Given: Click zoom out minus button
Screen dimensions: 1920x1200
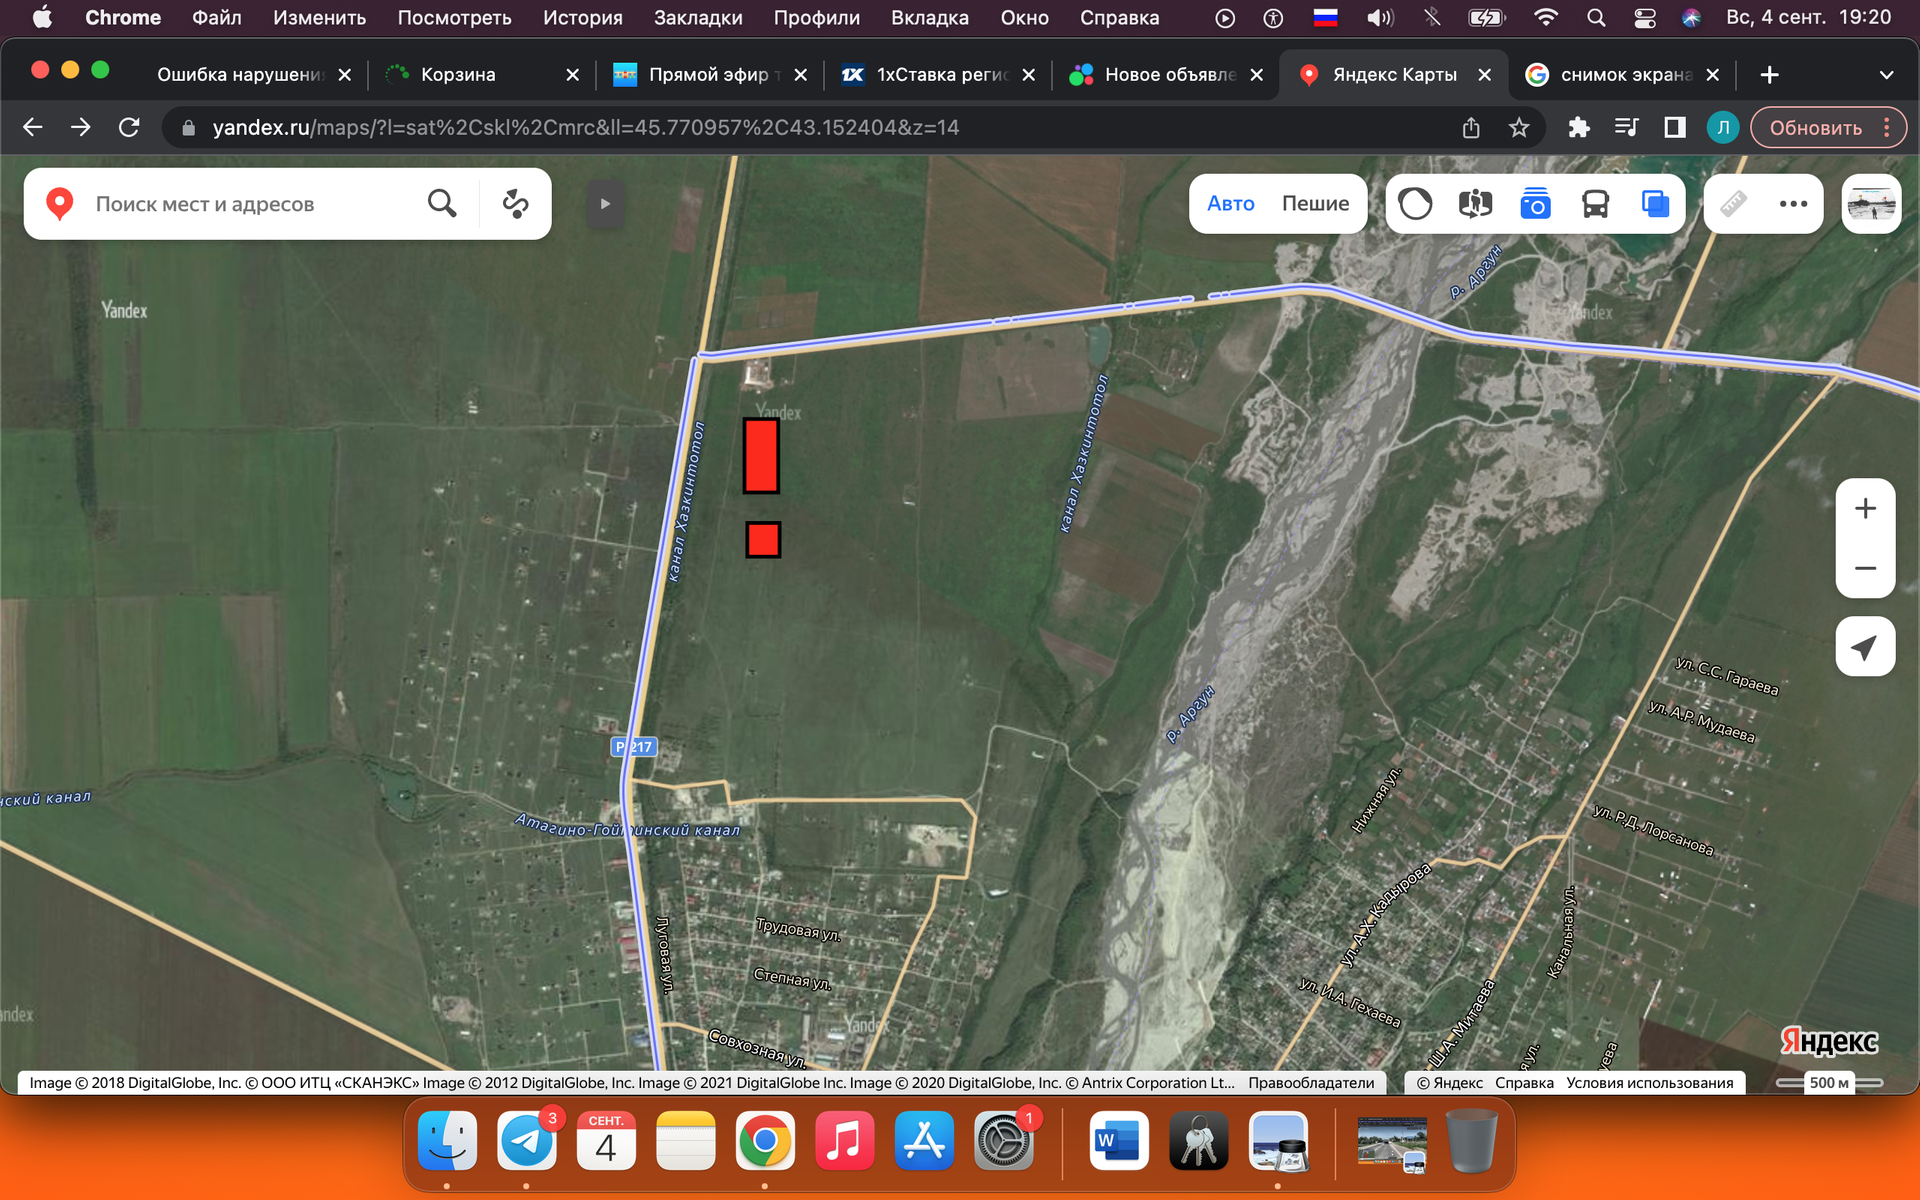Looking at the screenshot, I should pyautogui.click(x=1865, y=568).
